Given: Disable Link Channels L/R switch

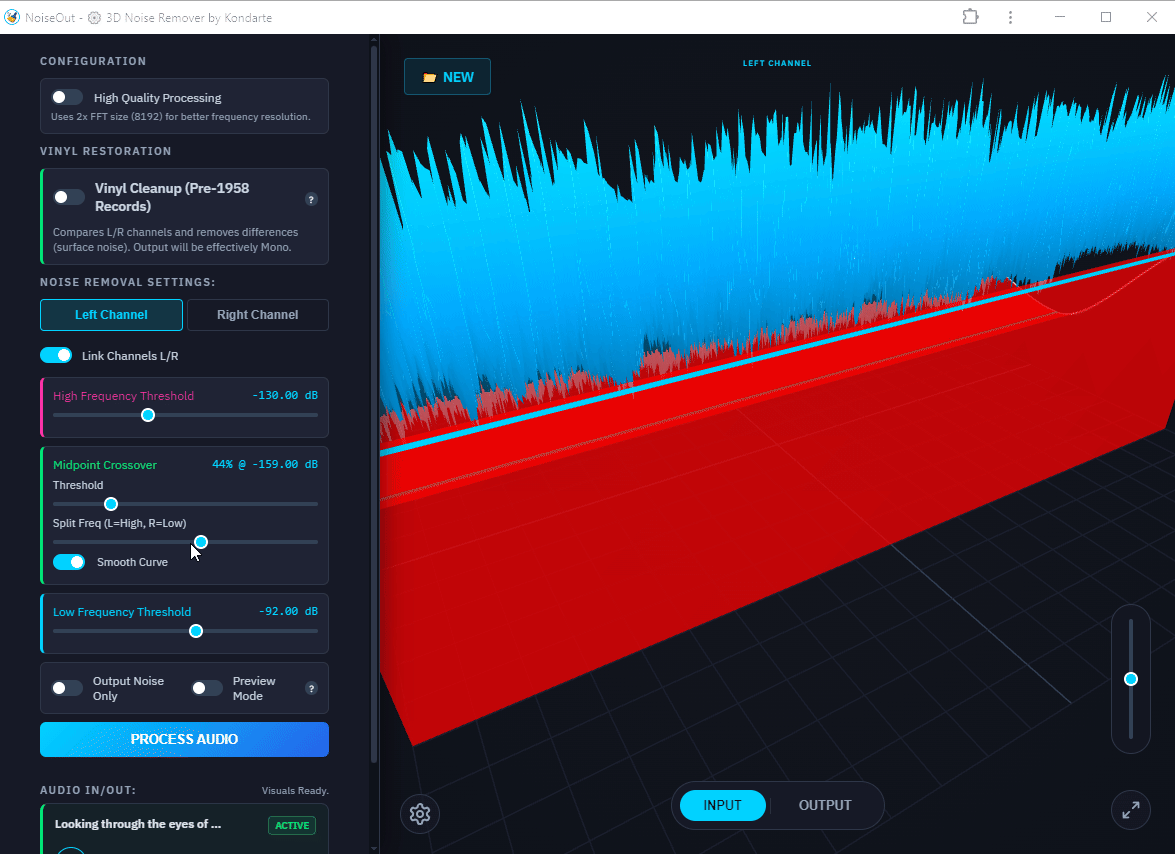Looking at the screenshot, I should (x=56, y=355).
